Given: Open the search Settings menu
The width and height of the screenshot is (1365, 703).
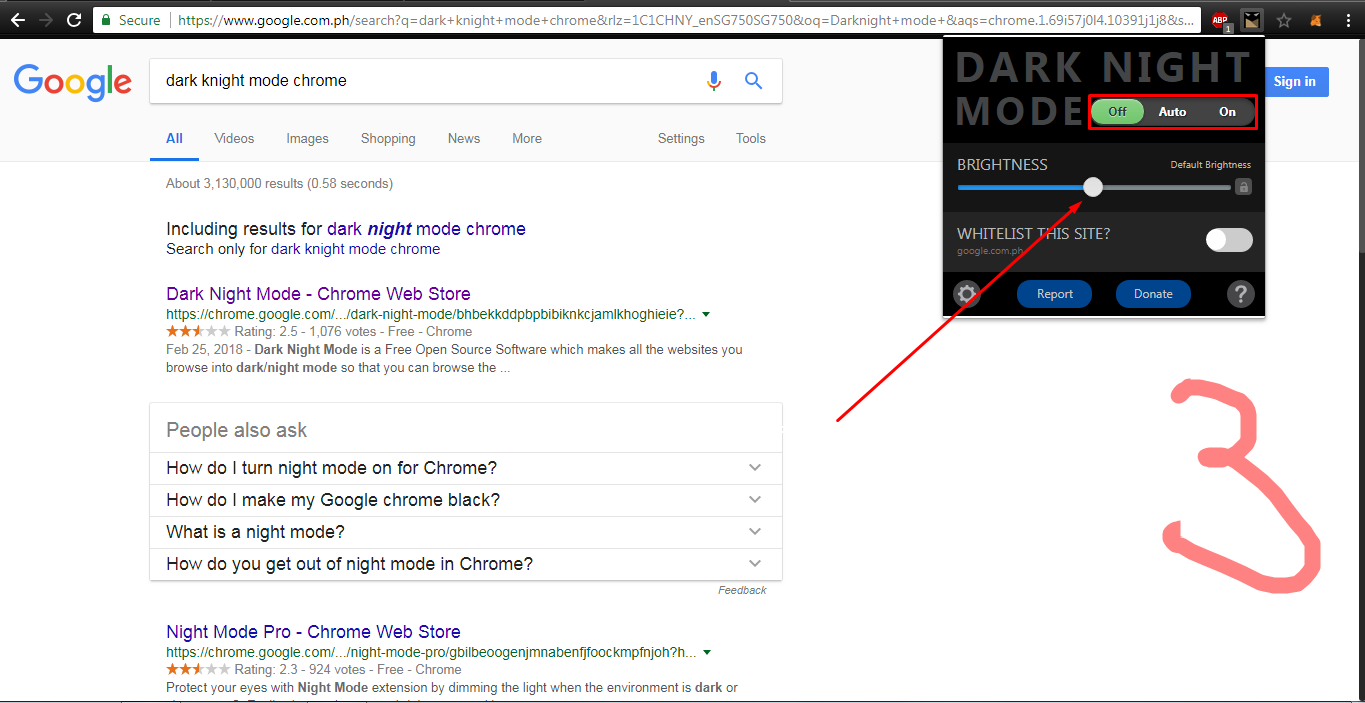Looking at the screenshot, I should click(681, 139).
